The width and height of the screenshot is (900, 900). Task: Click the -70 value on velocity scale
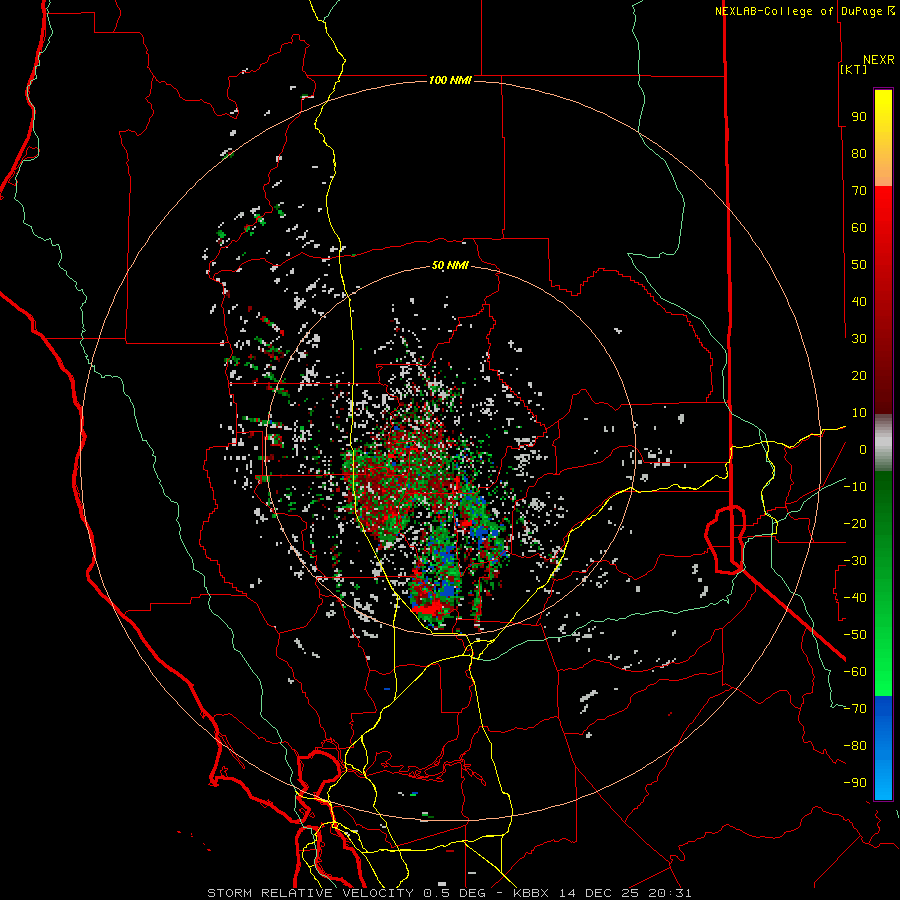coord(855,709)
